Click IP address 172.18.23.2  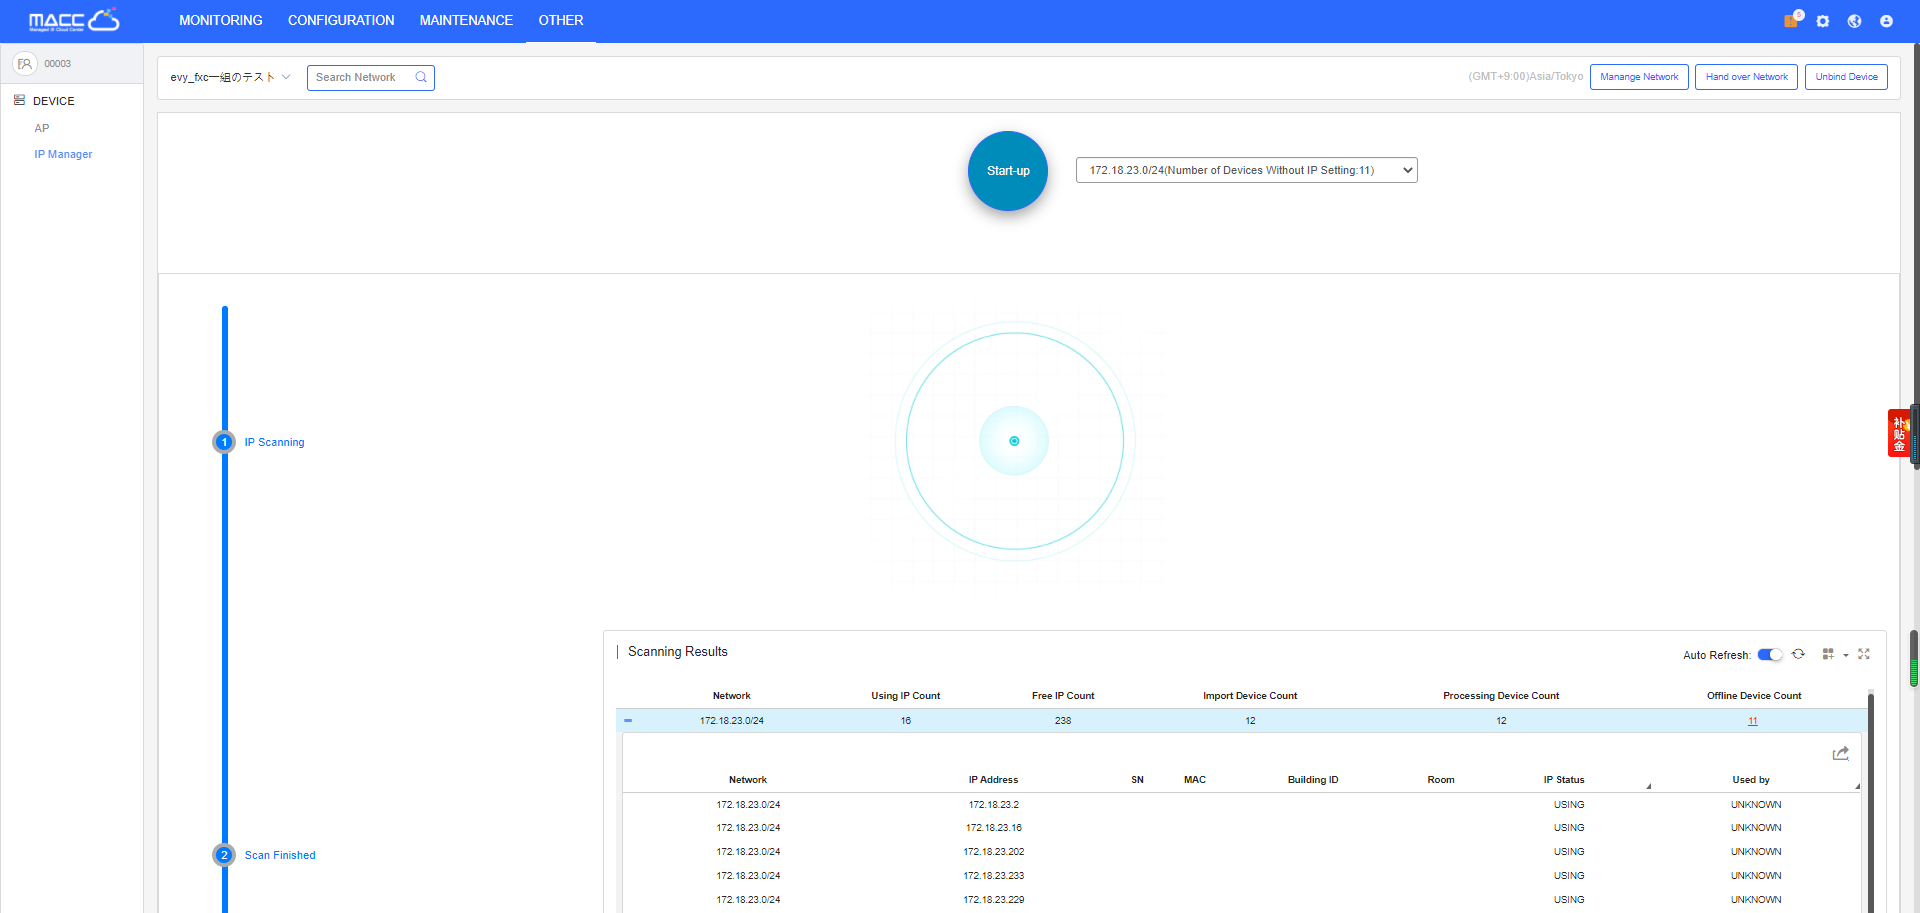pos(994,804)
